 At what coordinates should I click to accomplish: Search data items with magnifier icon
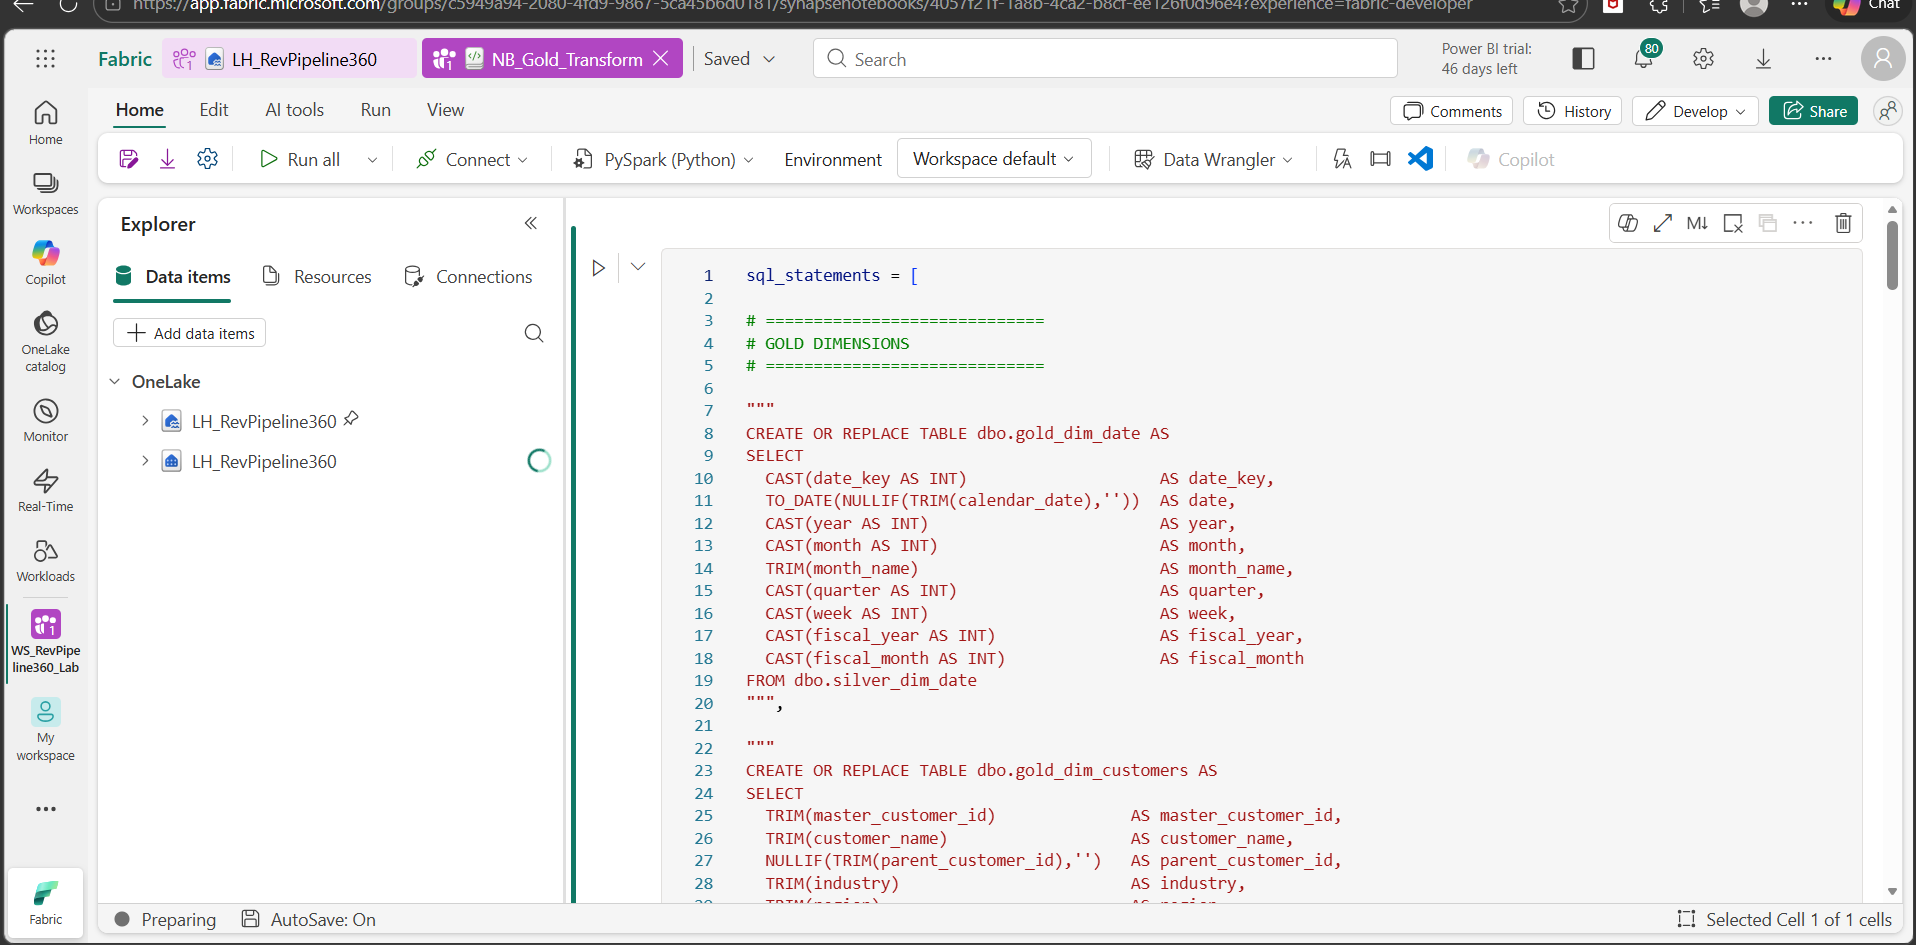(x=534, y=333)
